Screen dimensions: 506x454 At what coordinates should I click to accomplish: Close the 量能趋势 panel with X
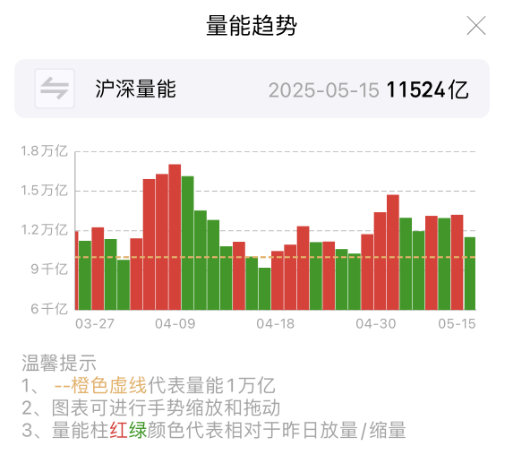click(476, 25)
